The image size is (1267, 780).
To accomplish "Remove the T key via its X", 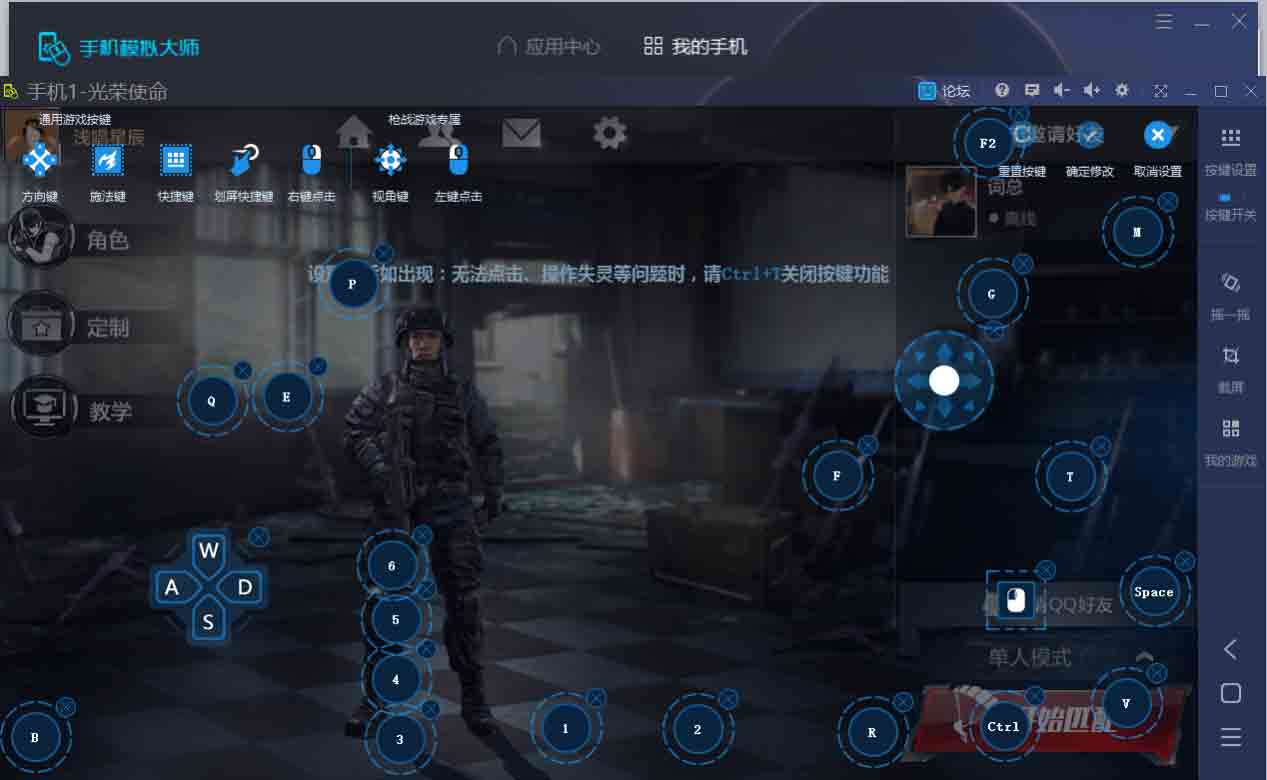I will [x=1101, y=446].
